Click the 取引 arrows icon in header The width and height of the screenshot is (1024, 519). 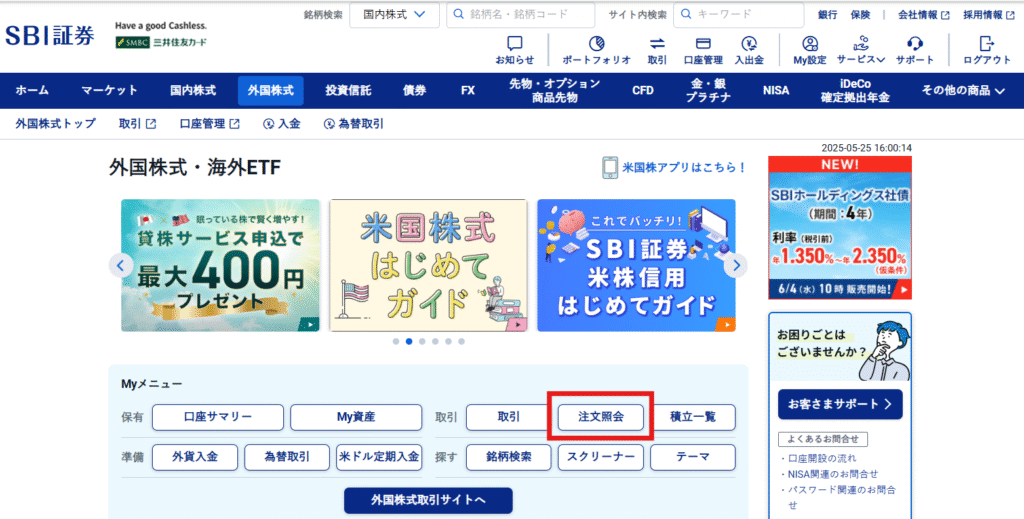point(657,50)
